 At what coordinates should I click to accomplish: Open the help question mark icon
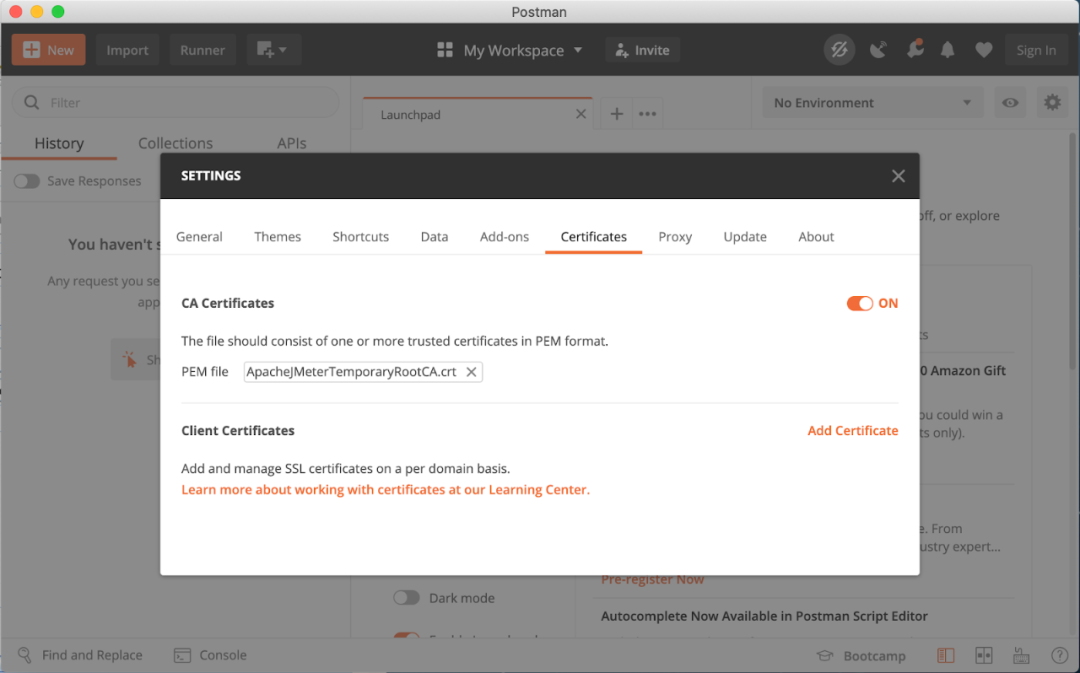pos(1059,655)
